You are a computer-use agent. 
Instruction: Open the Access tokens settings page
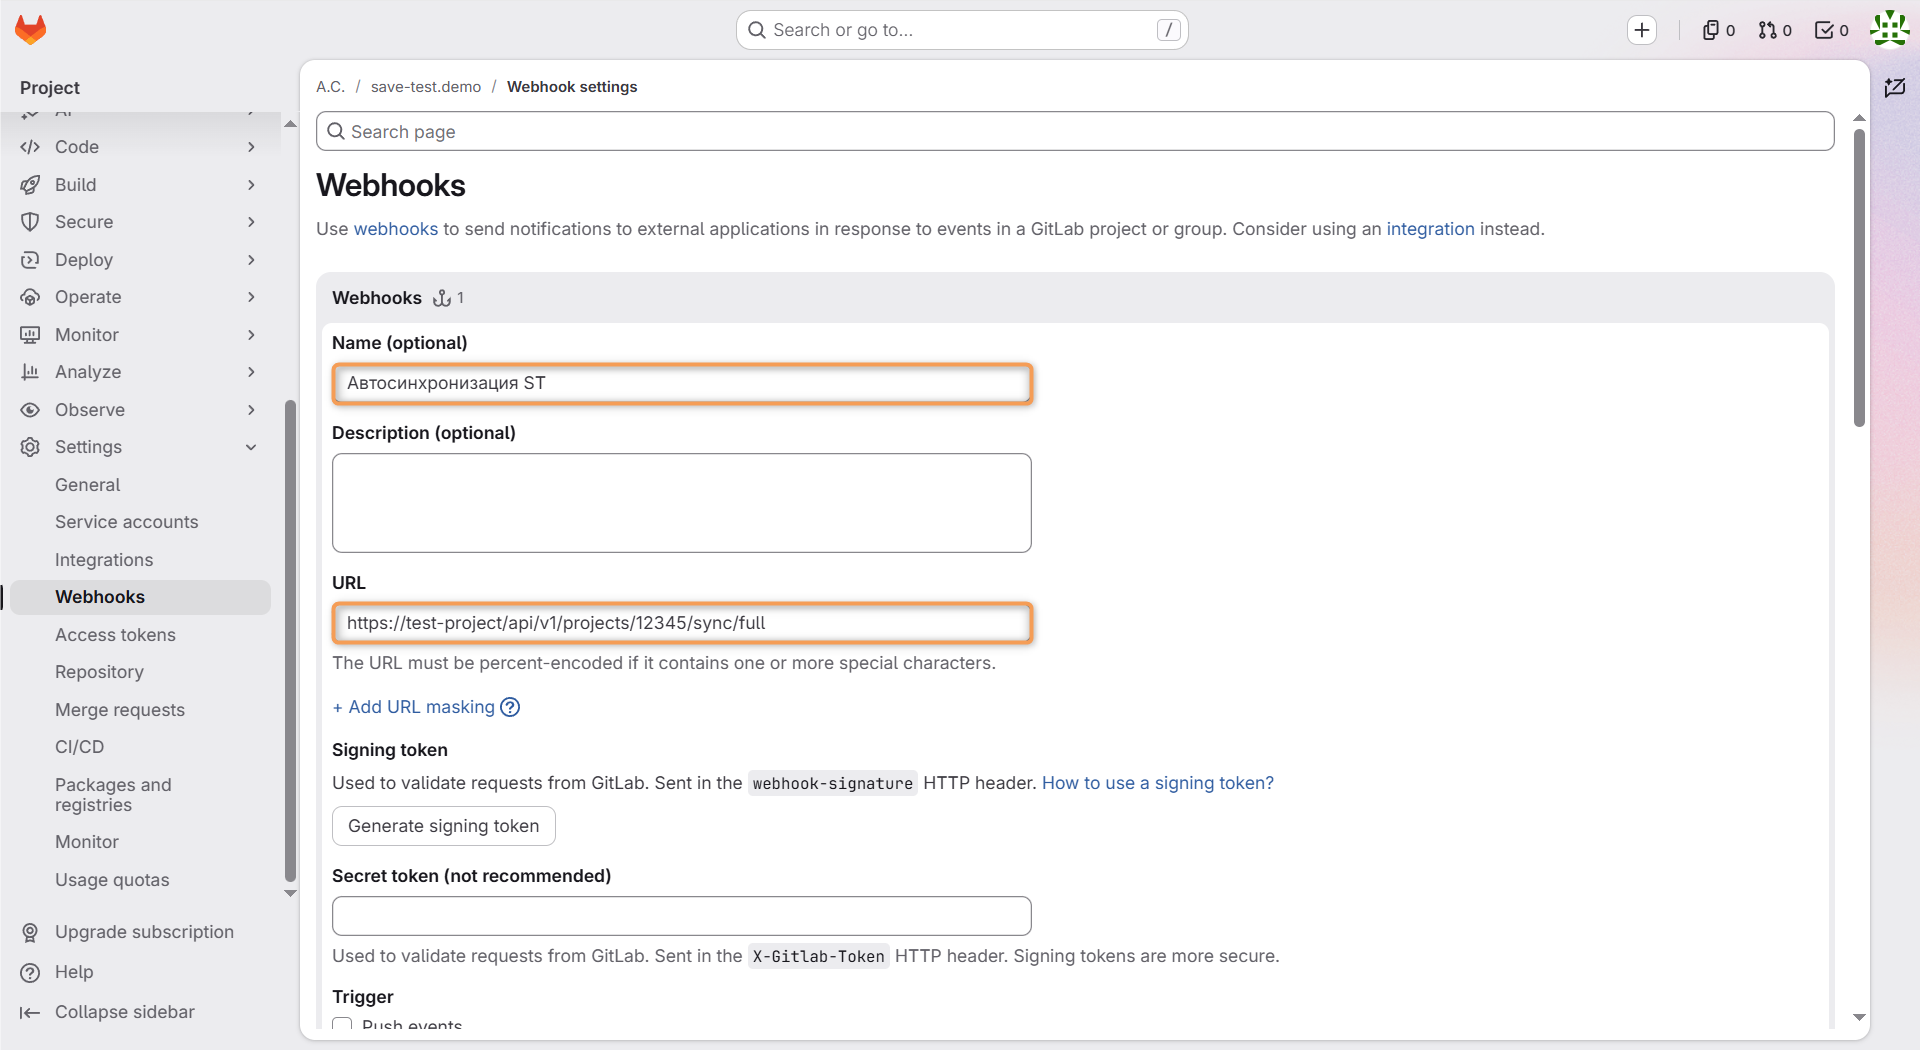(x=115, y=635)
